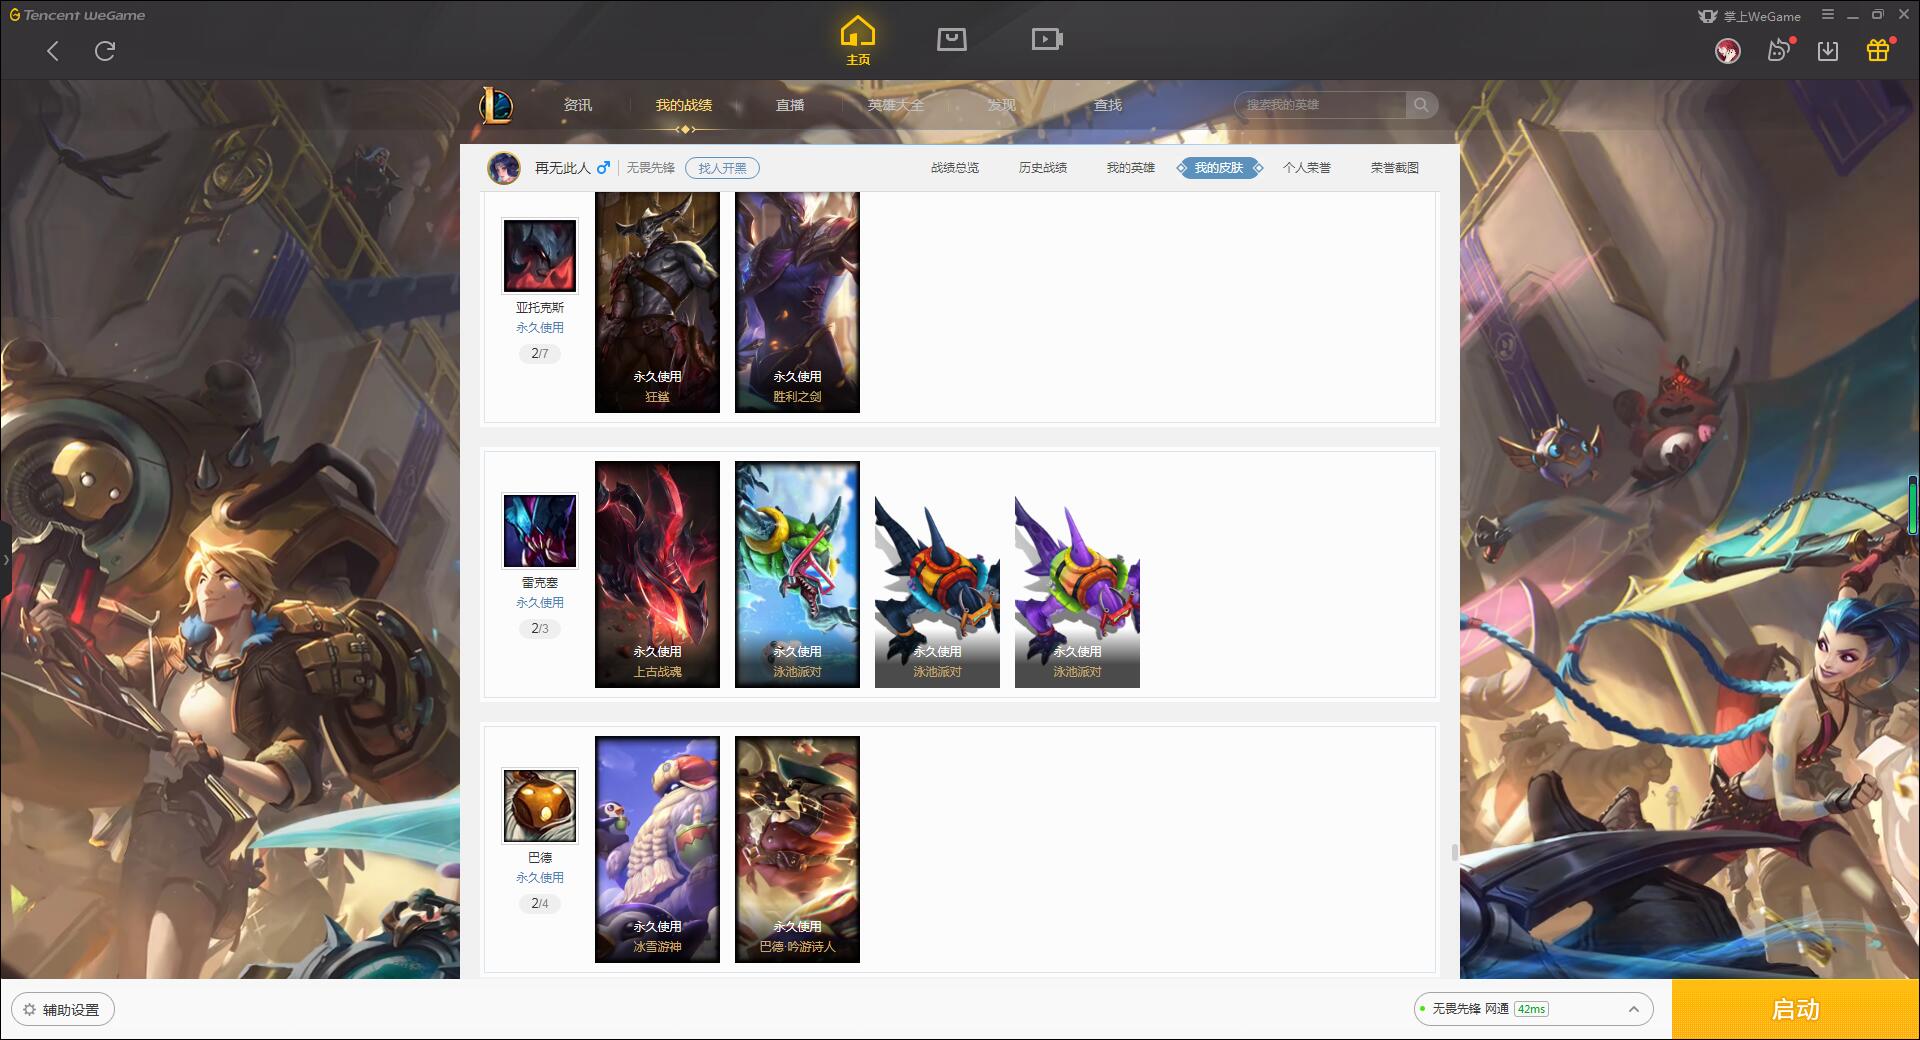Image resolution: width=1920 pixels, height=1040 pixels.
Task: Select the 我的皮肤 sub-tab
Action: click(1219, 168)
